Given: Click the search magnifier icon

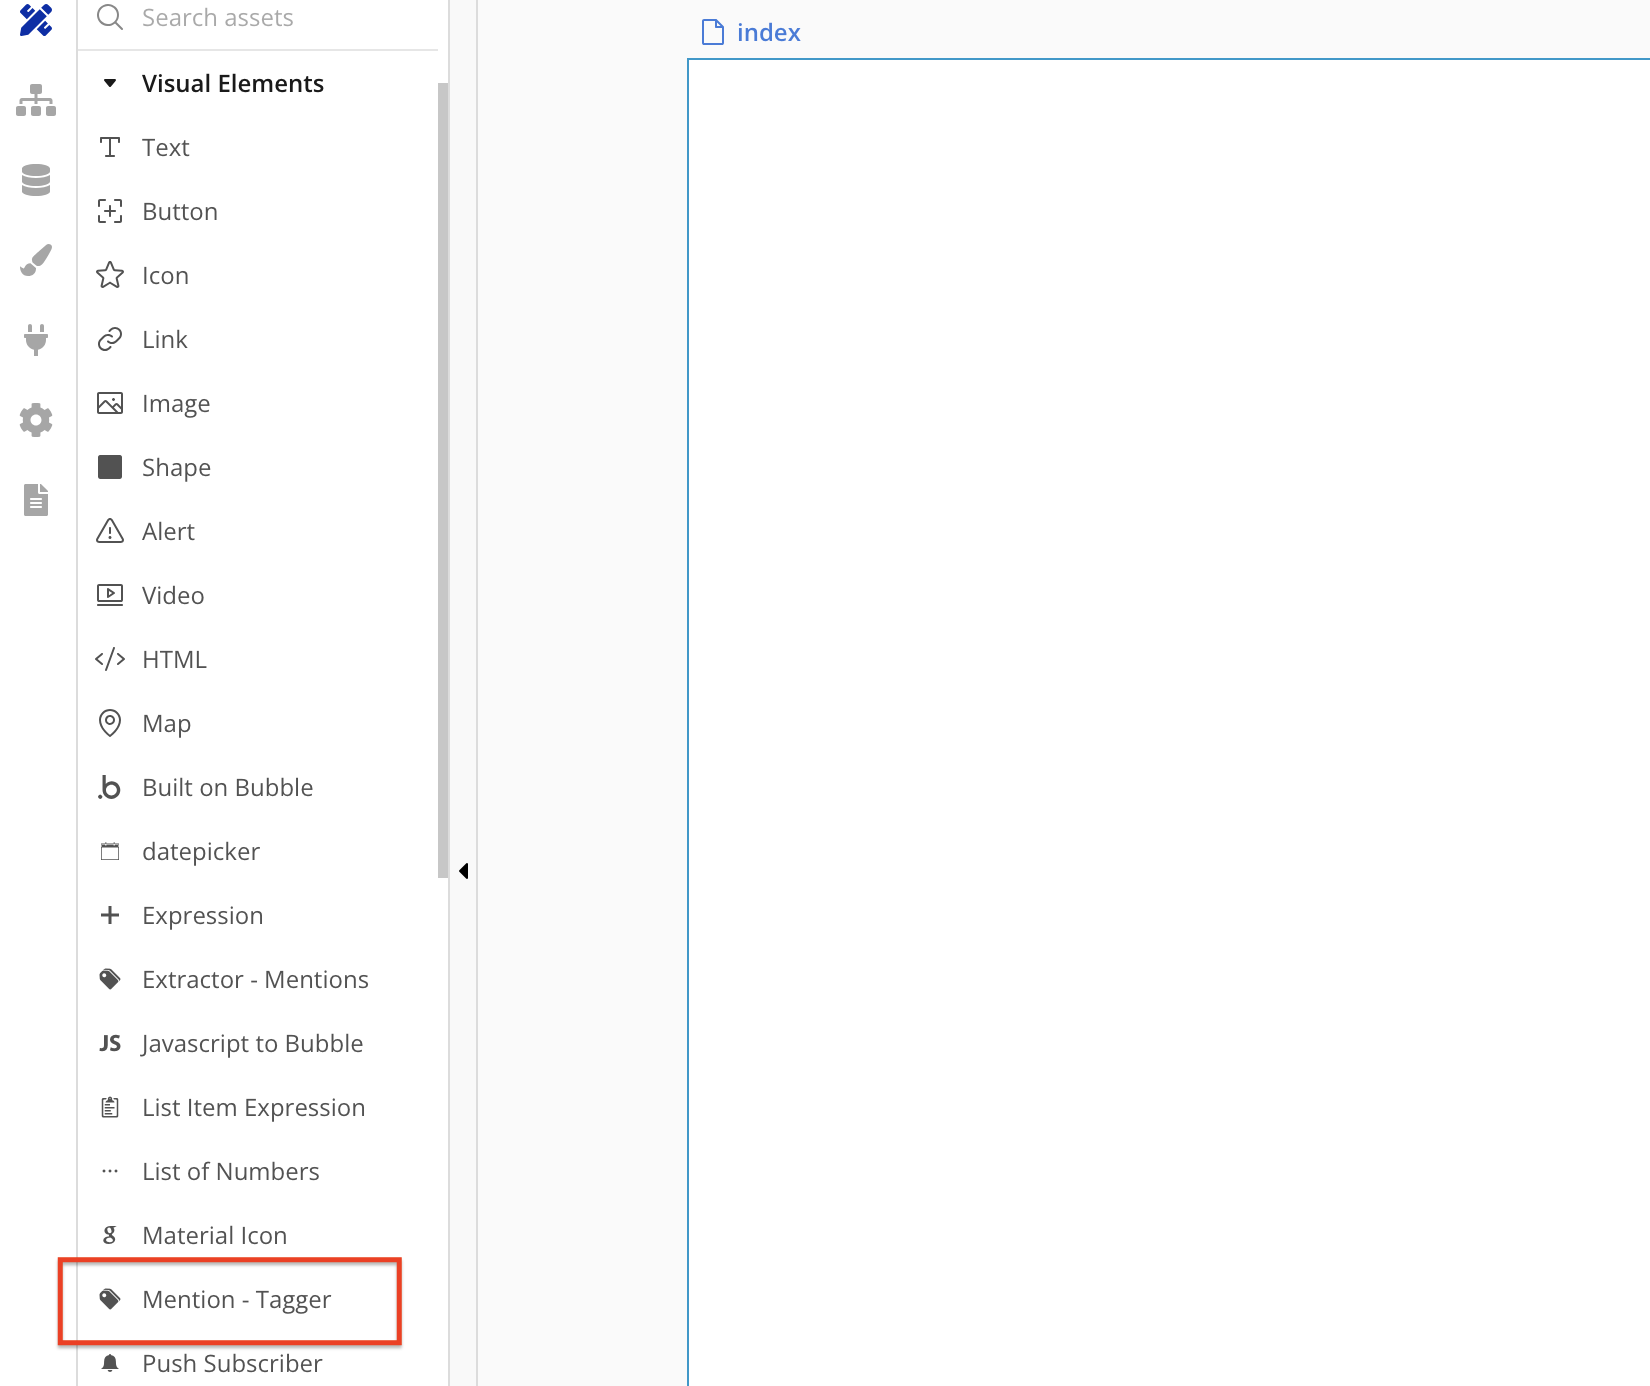Looking at the screenshot, I should click(x=110, y=17).
